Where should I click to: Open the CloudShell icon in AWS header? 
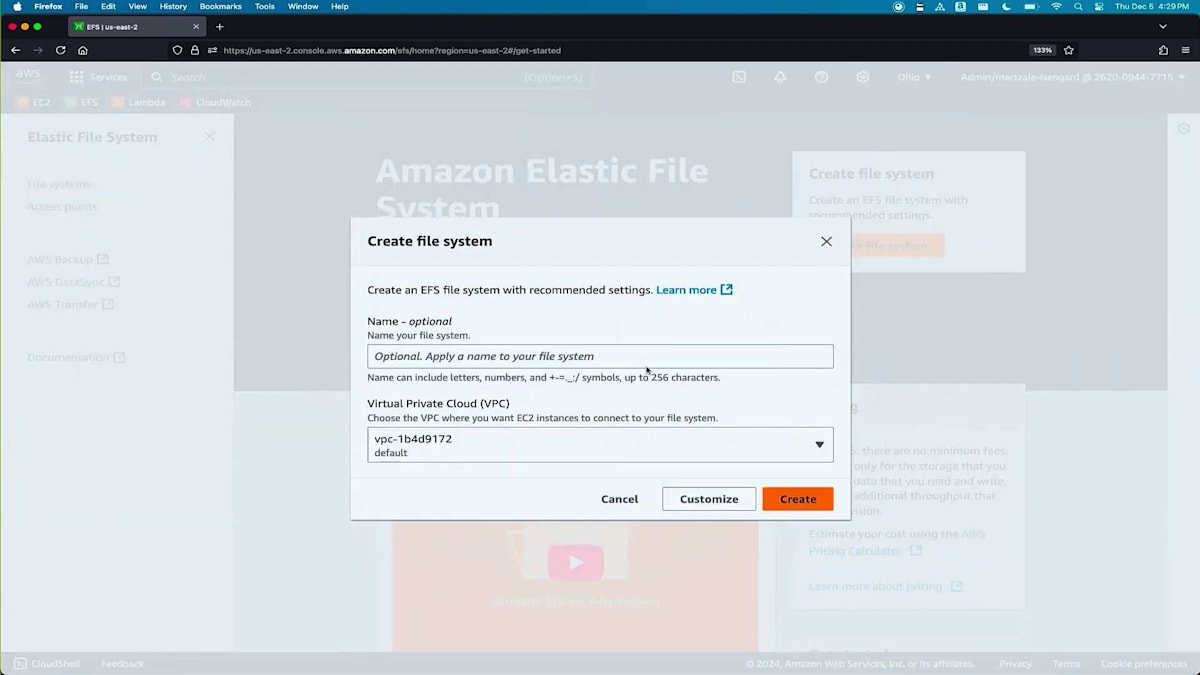739,77
